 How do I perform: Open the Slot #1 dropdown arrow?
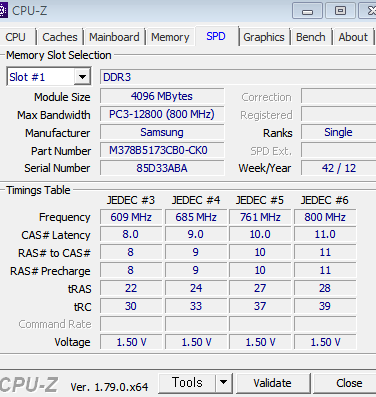(x=82, y=77)
